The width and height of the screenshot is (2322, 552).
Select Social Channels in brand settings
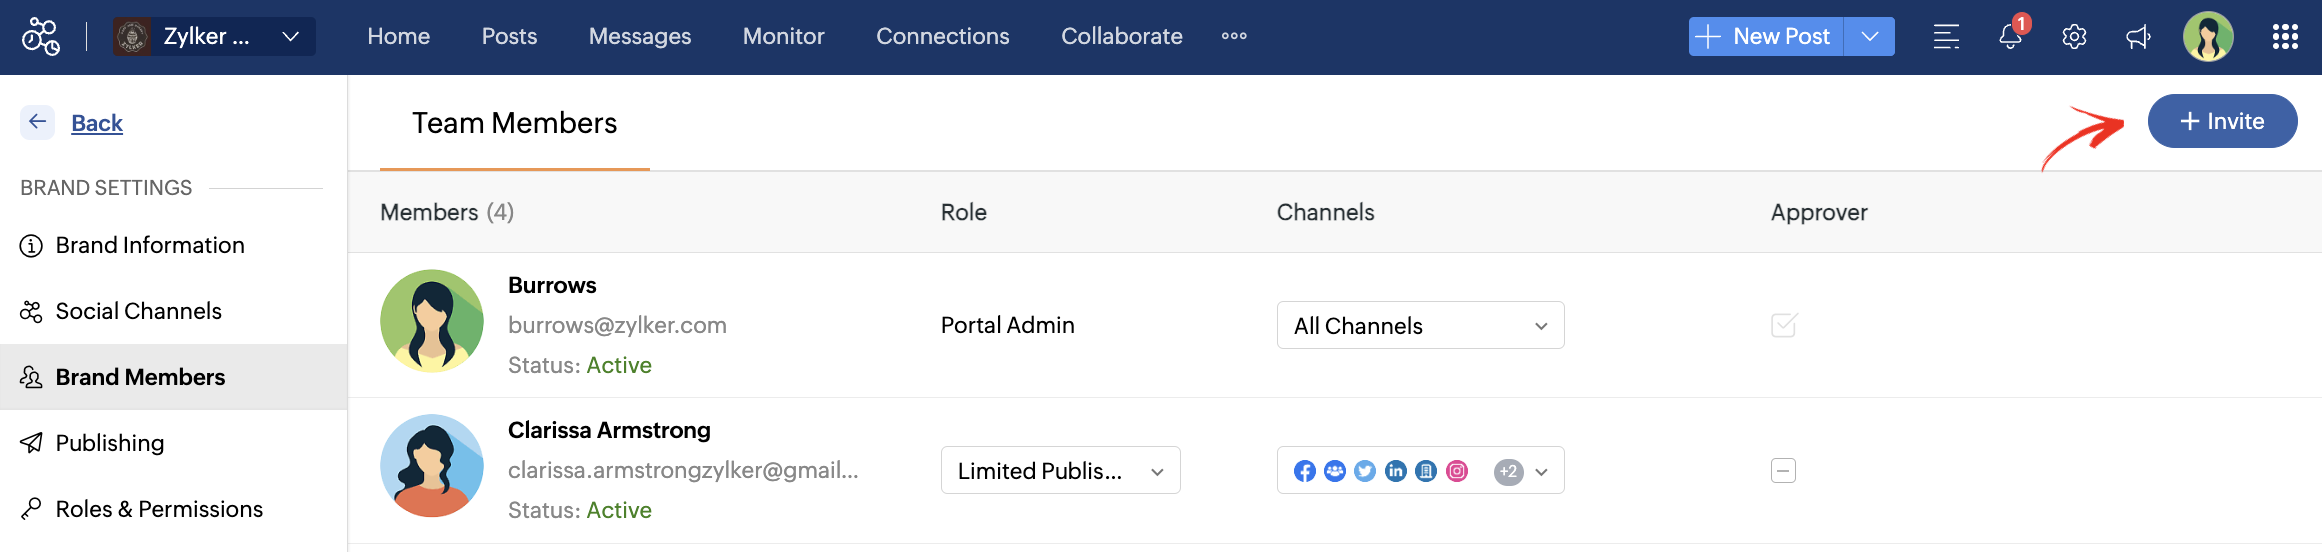click(138, 311)
